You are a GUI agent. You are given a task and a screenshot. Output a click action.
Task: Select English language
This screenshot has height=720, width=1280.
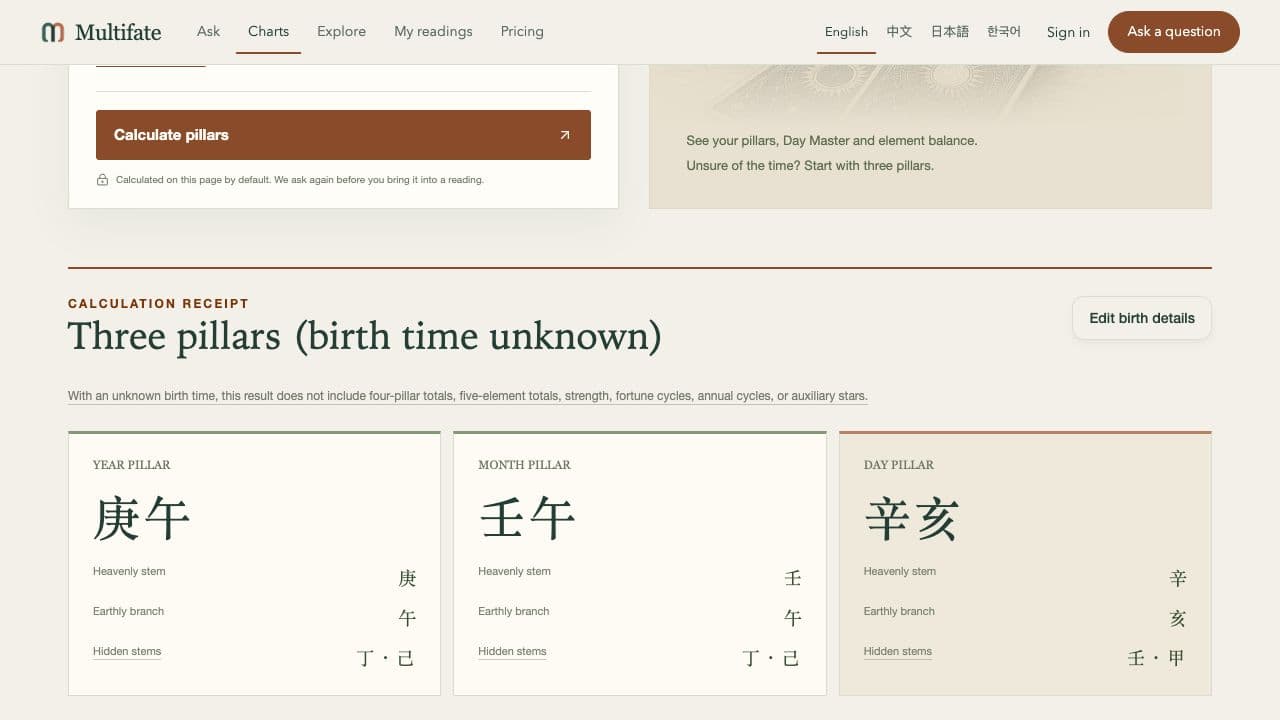[x=846, y=32]
